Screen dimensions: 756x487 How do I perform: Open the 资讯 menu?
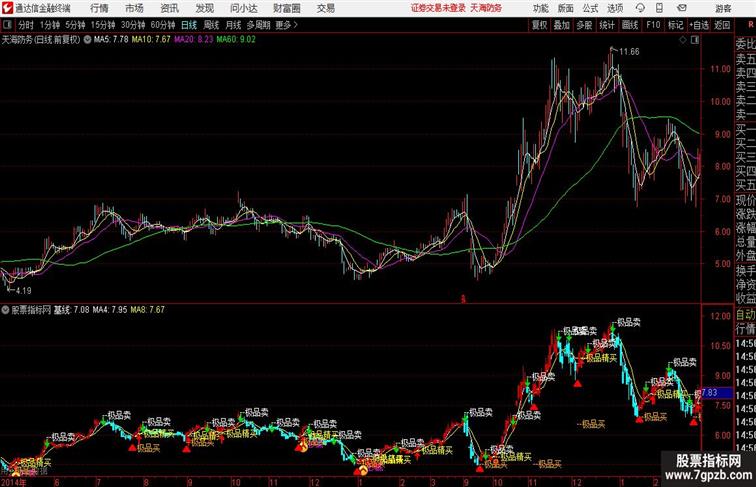point(170,8)
